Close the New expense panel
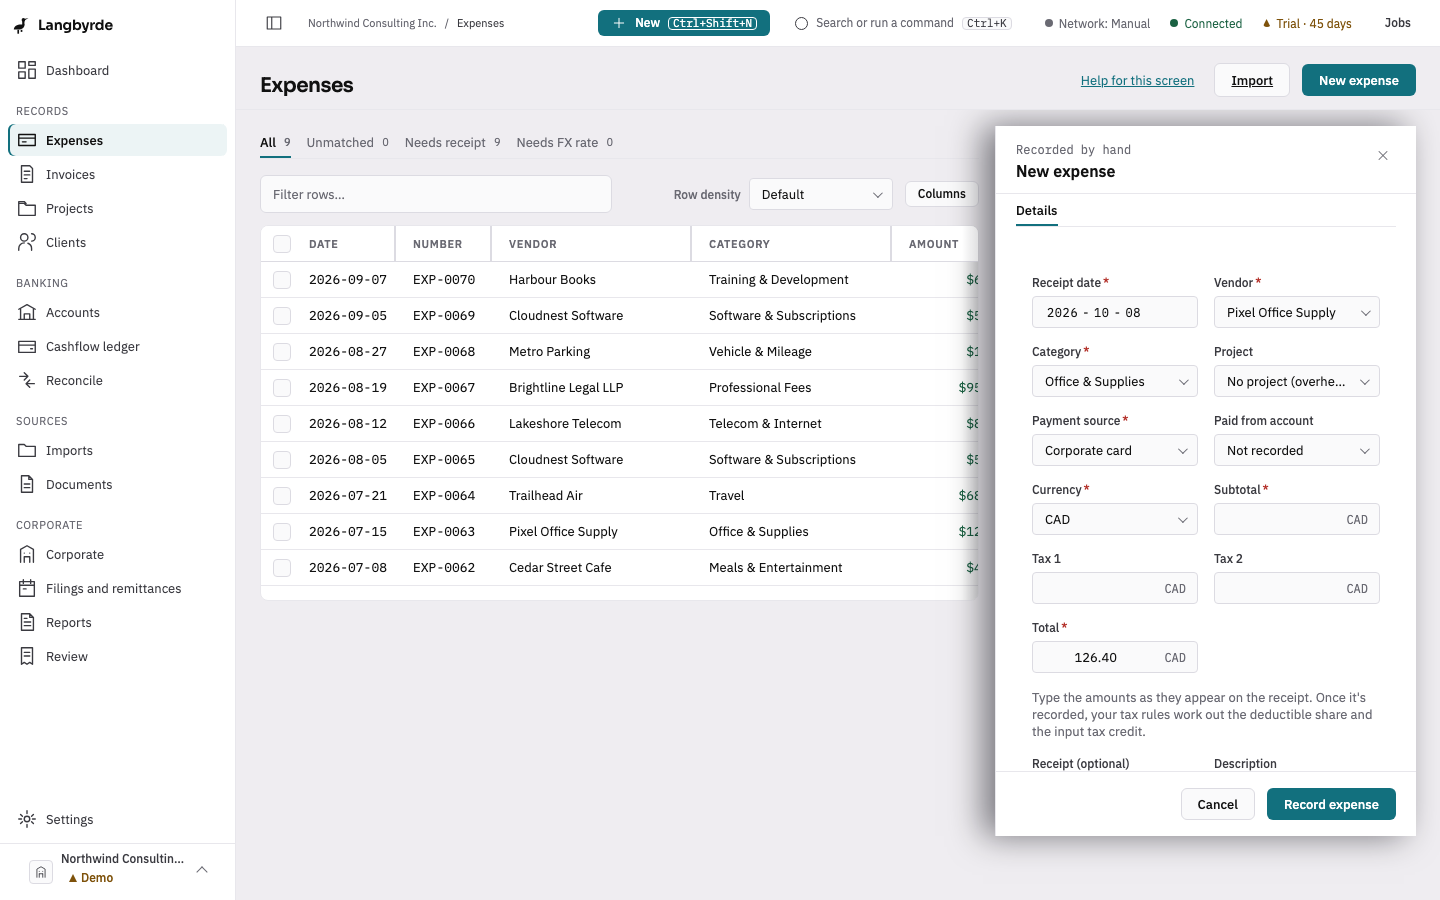 tap(1383, 155)
